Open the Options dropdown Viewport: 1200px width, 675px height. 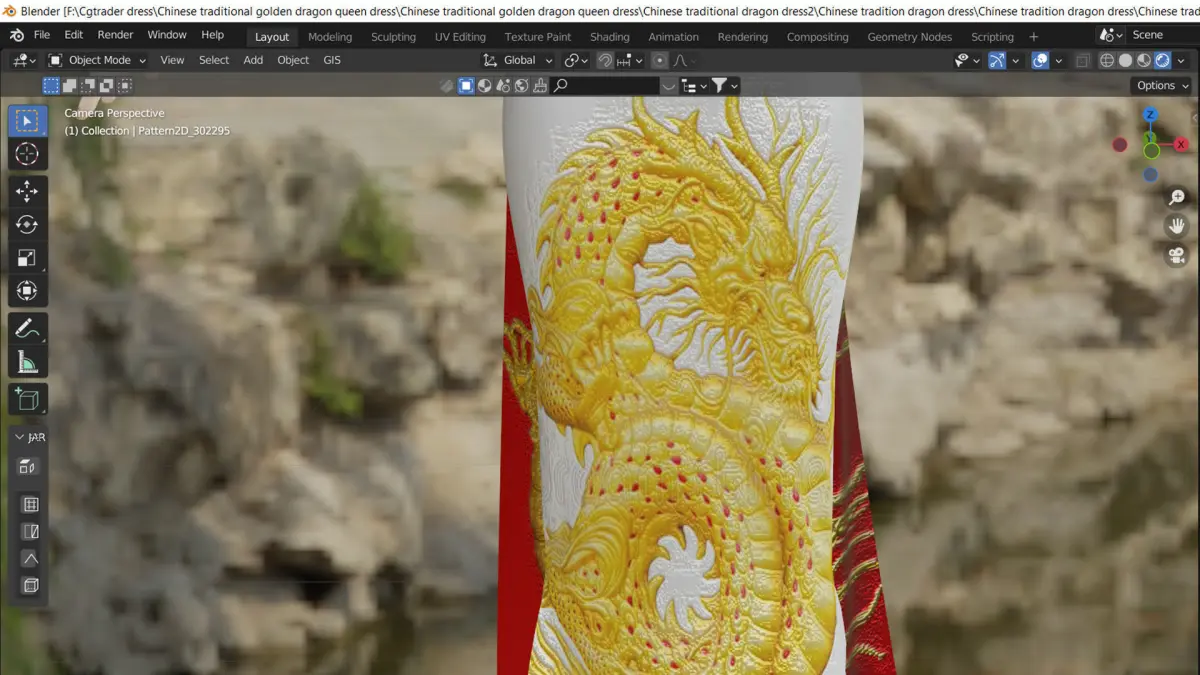[1162, 86]
